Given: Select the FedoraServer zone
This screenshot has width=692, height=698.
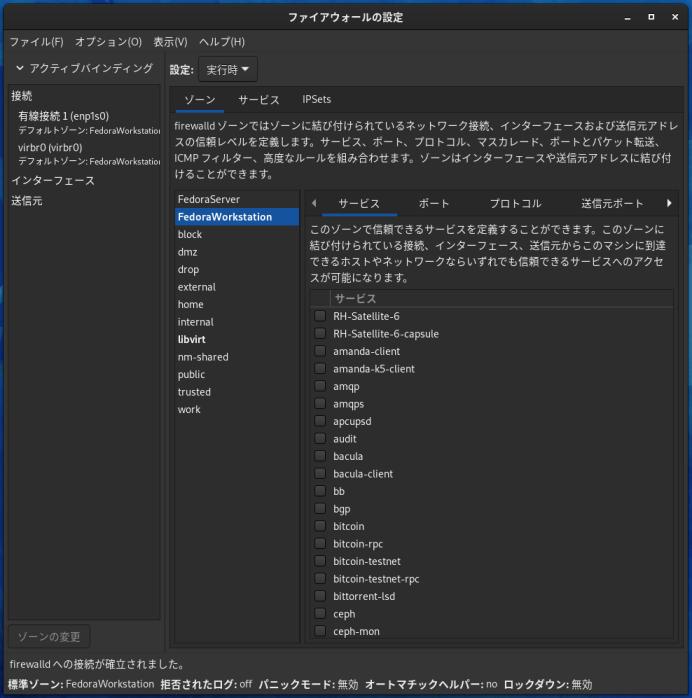Looking at the screenshot, I should point(237,199).
